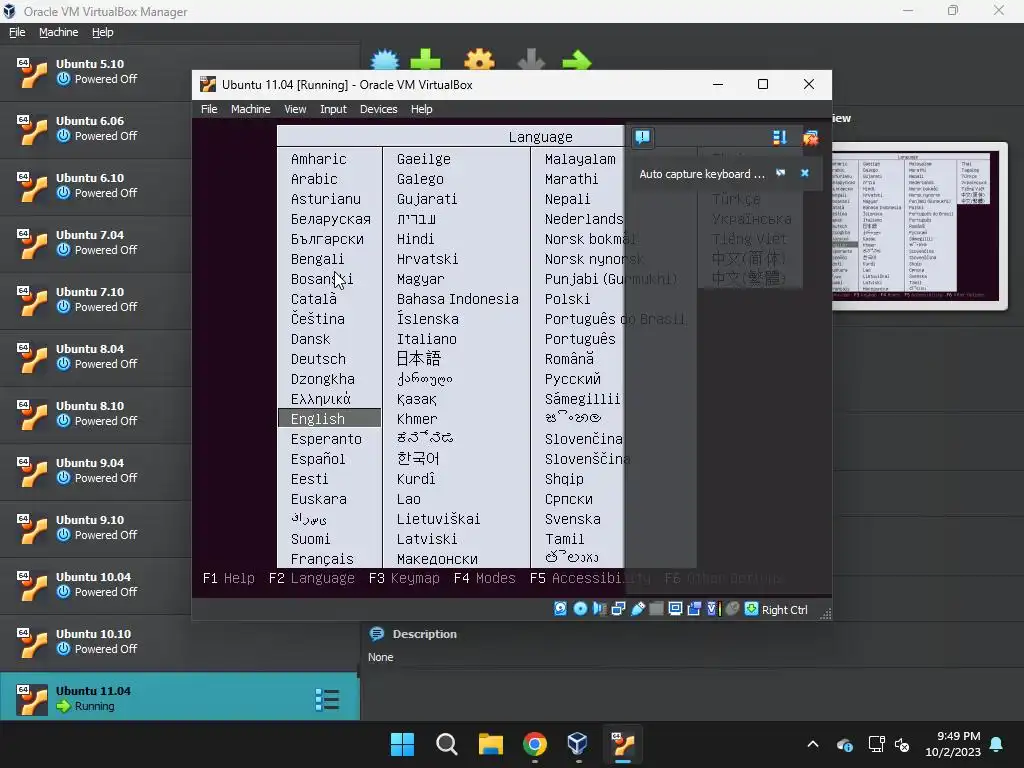Image resolution: width=1024 pixels, height=768 pixels.
Task: Dismiss the Auto capture keyboard notification
Action: pos(805,173)
